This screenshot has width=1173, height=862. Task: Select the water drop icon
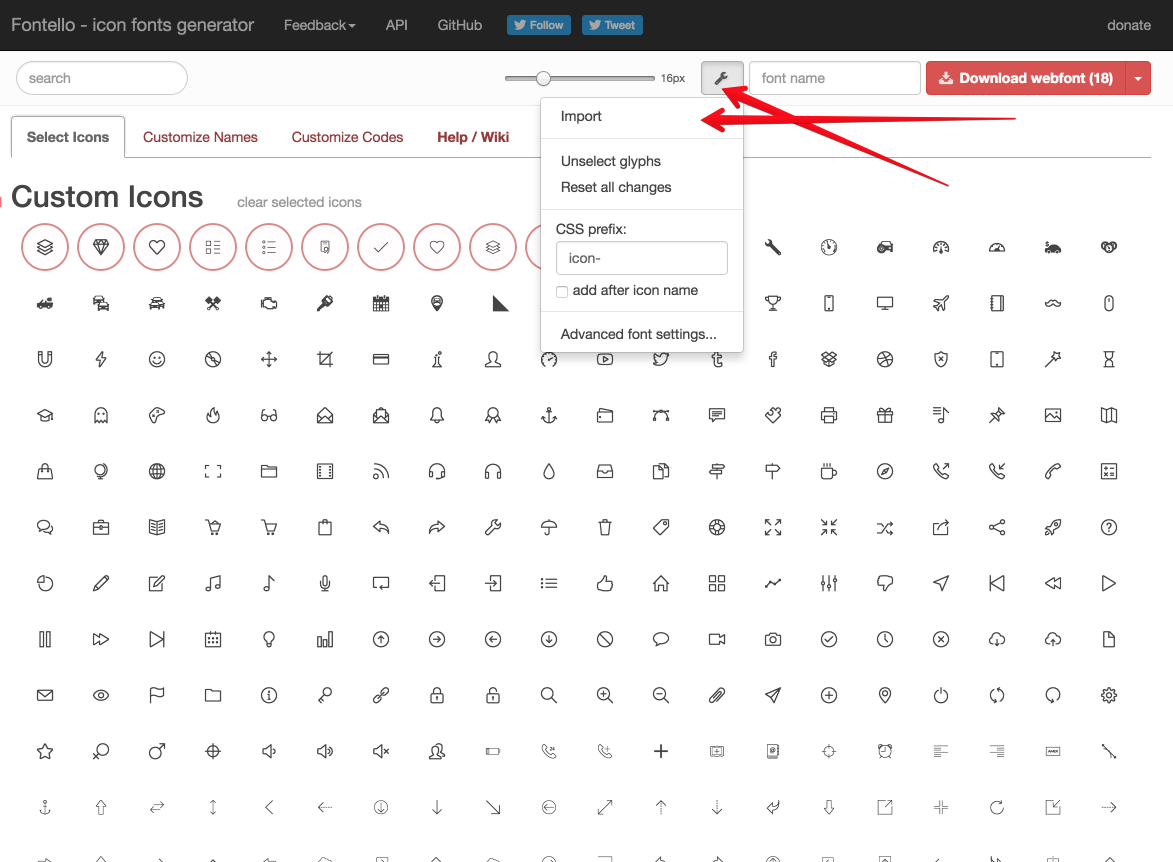click(549, 471)
